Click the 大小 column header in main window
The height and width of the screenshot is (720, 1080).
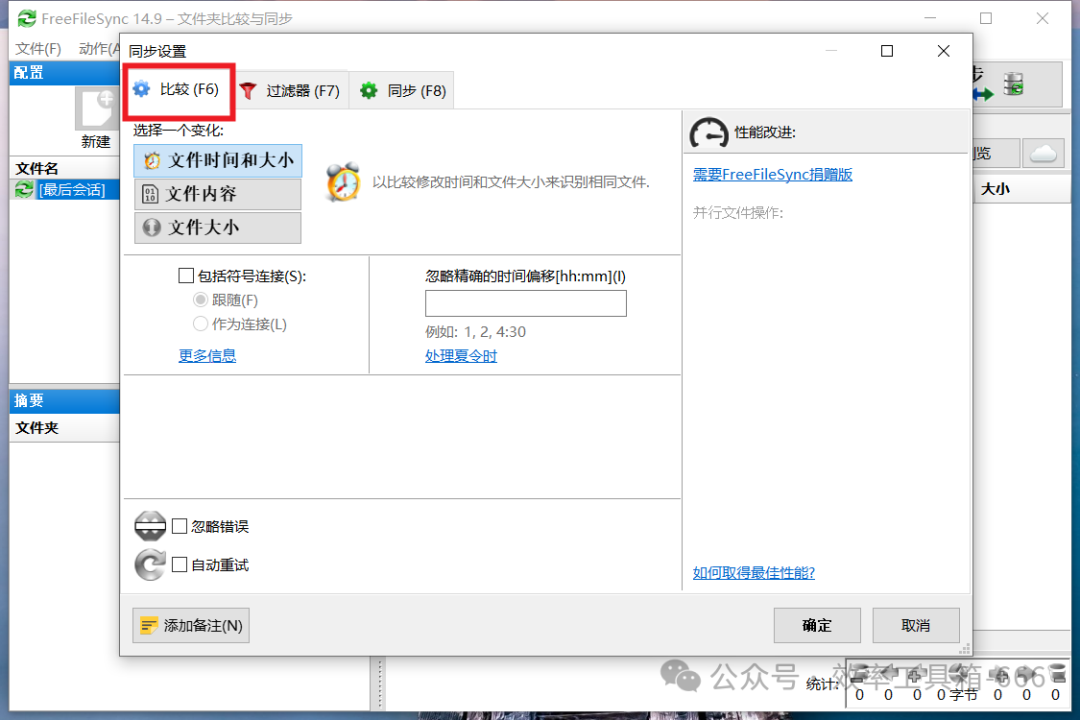pyautogui.click(x=995, y=189)
